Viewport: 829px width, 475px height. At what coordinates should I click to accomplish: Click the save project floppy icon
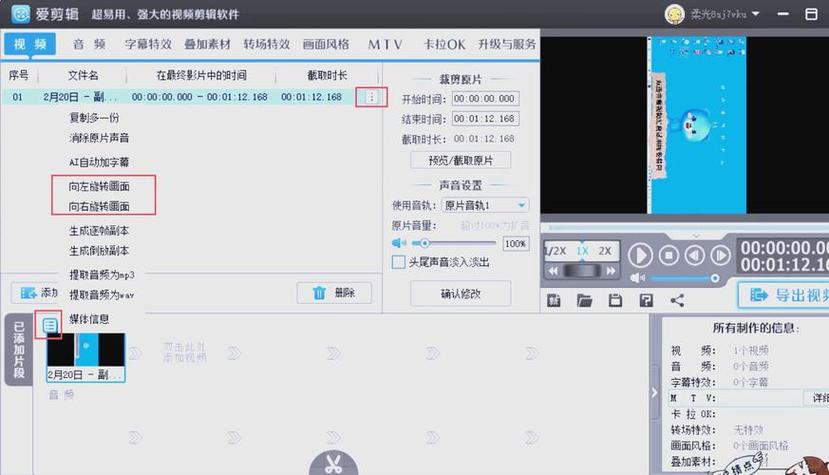point(615,300)
